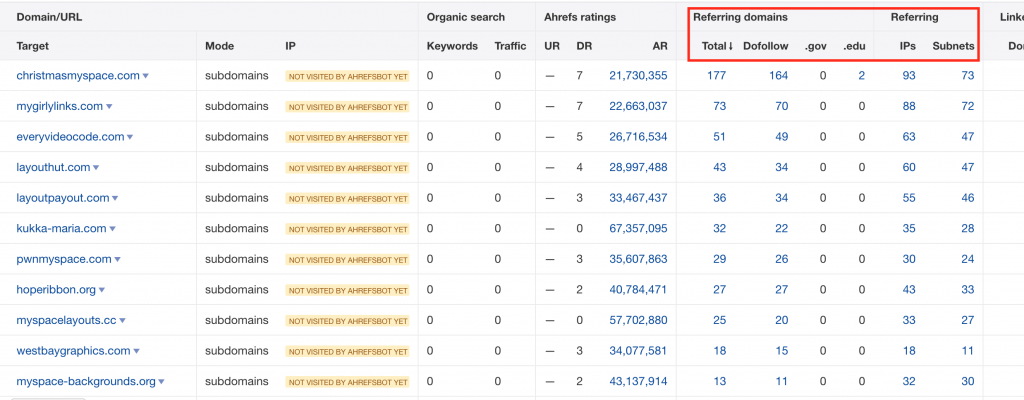Screen dimensions: 1024x400
Task: Open AR value 26,716,534
Action: tap(638, 137)
